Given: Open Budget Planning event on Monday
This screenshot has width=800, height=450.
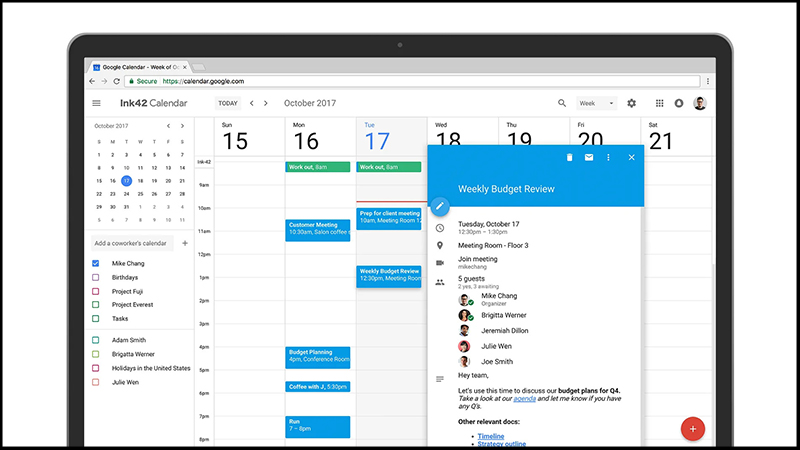Looking at the screenshot, I should tap(318, 357).
